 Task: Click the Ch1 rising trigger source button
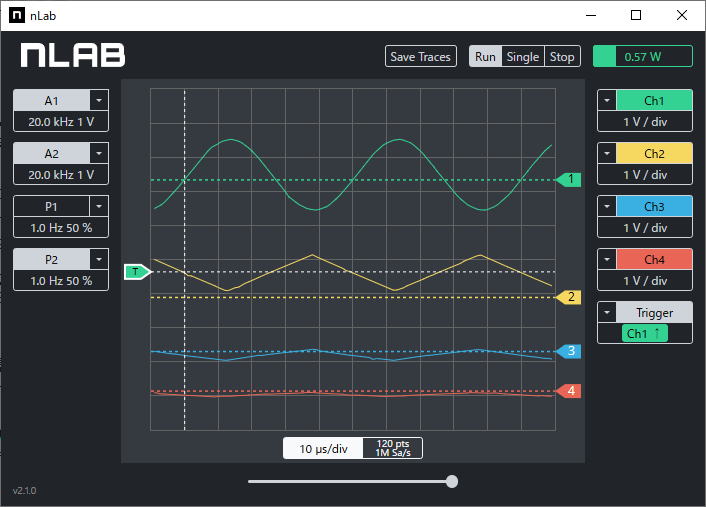[644, 334]
